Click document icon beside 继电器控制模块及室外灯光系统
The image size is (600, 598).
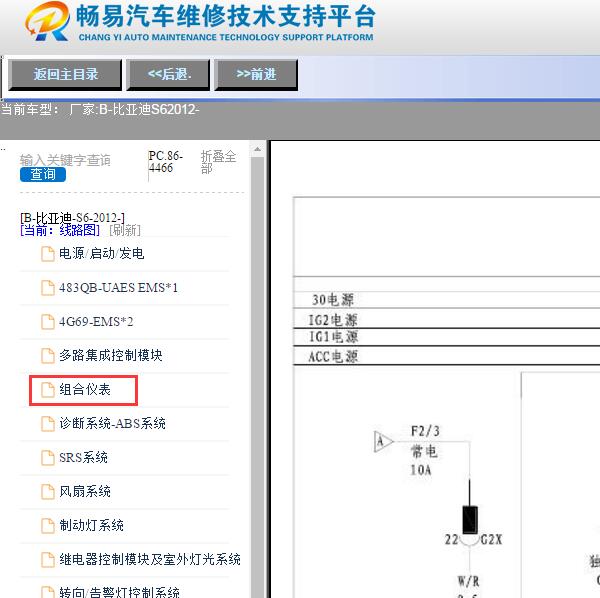click(48, 560)
